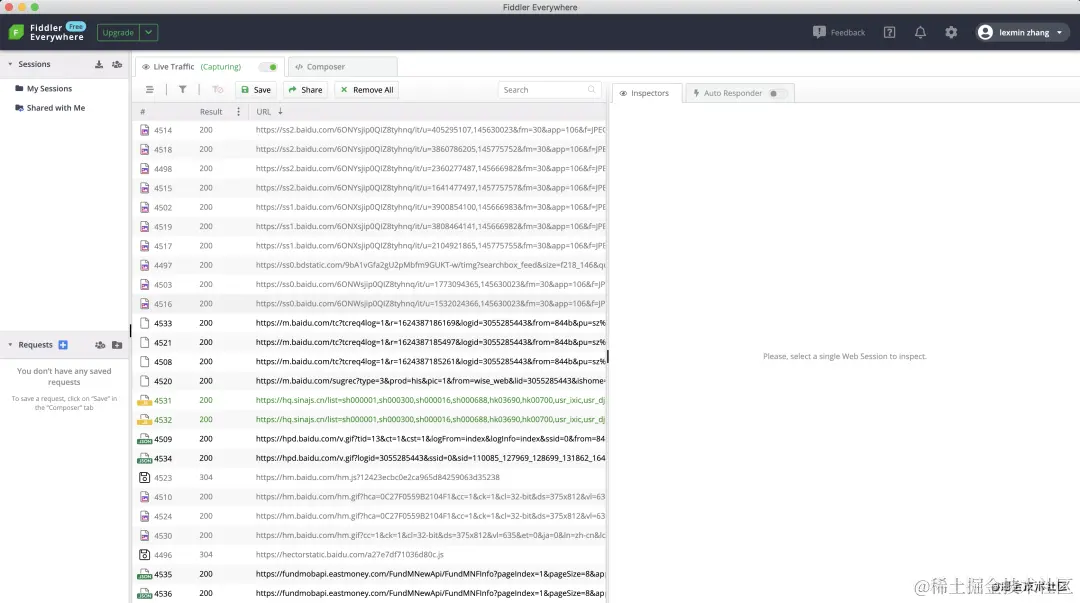Open the Feedback icon link
The height and width of the screenshot is (603, 1080).
(819, 32)
